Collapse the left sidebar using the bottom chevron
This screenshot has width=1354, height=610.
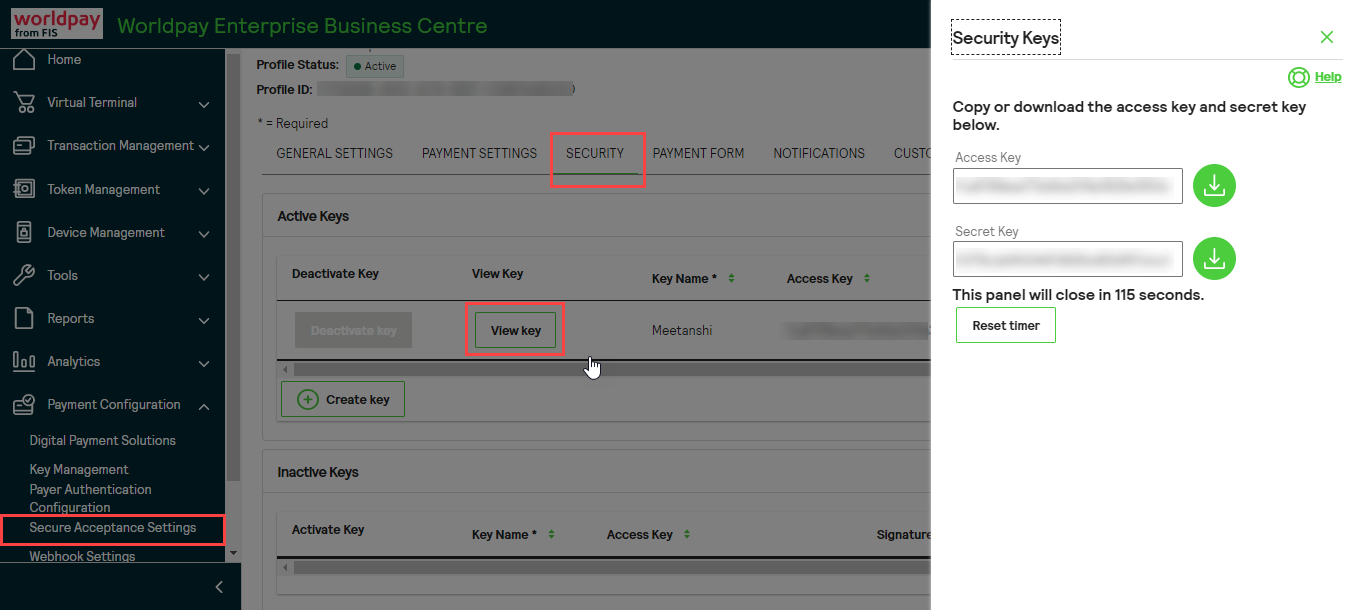(x=219, y=587)
